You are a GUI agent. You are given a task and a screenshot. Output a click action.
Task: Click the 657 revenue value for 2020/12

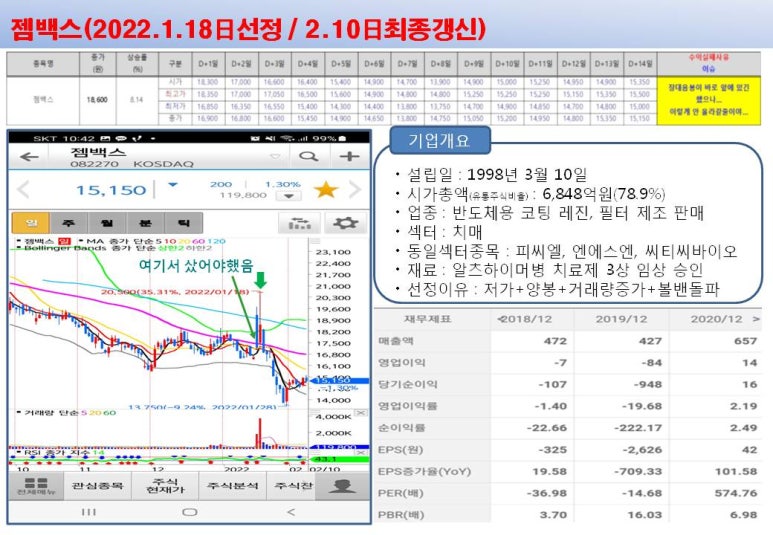click(745, 341)
